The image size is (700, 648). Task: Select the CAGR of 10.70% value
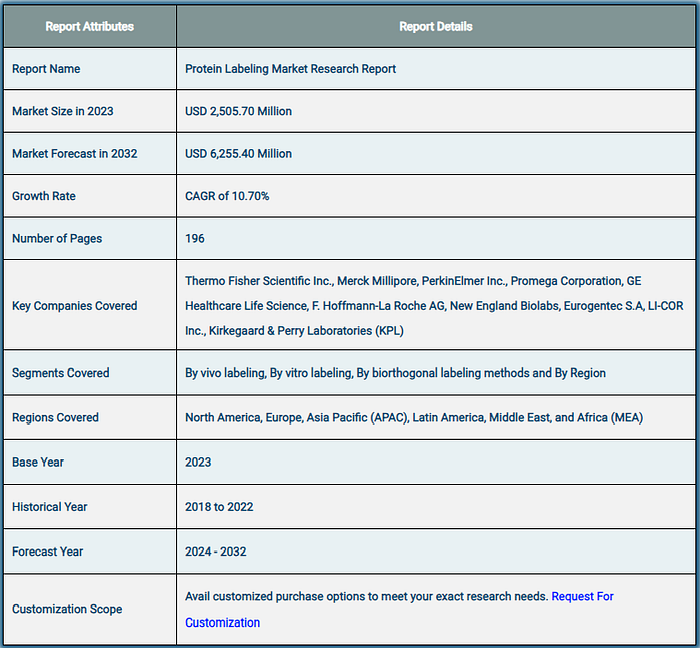227,196
